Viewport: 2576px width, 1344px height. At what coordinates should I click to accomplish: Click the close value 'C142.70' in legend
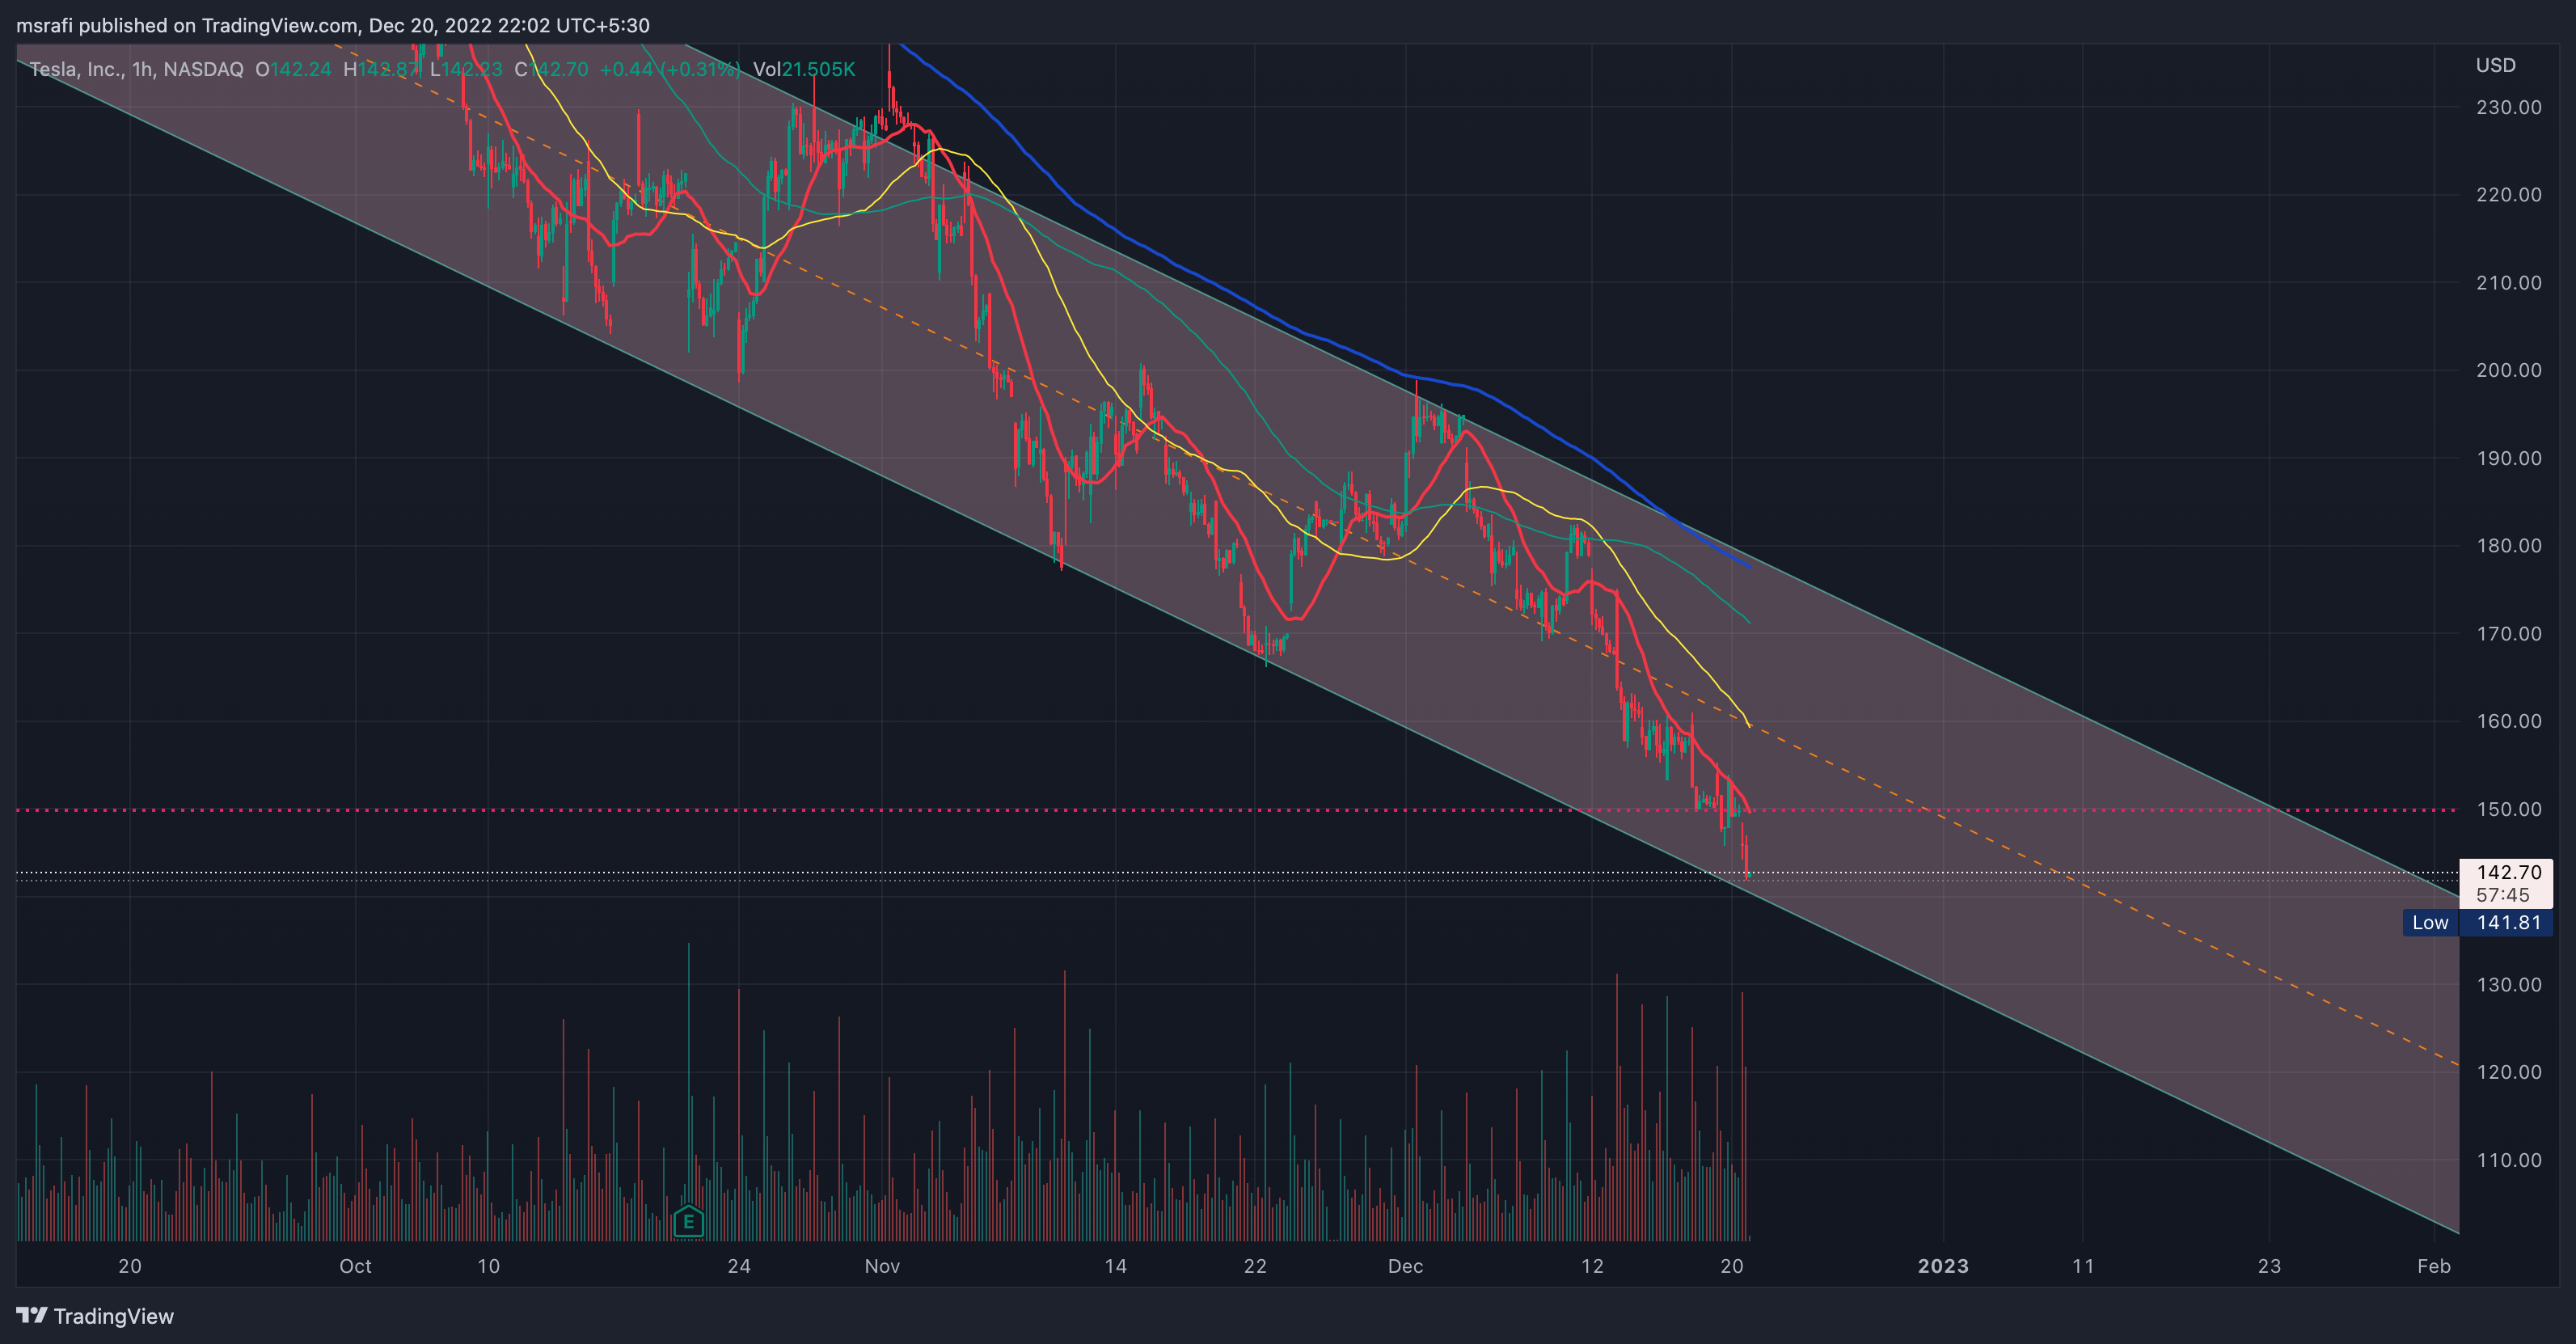coord(551,69)
